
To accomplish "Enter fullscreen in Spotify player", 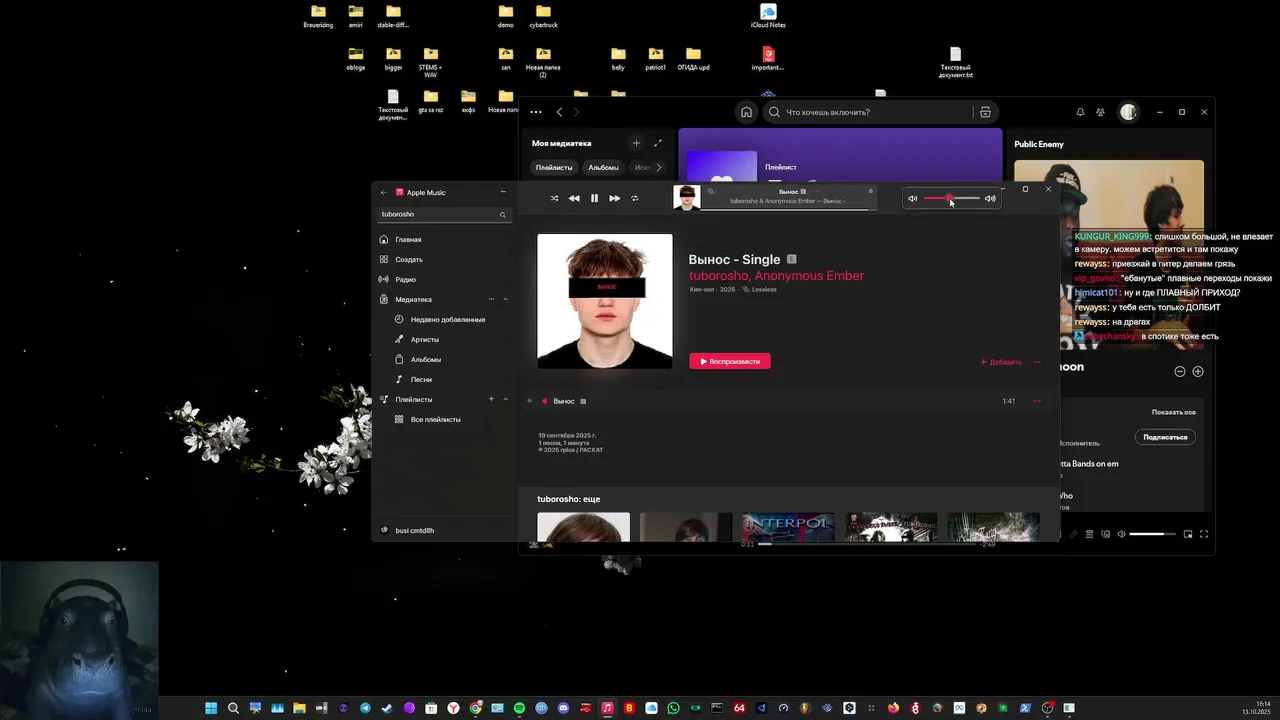I will pos(1204,534).
